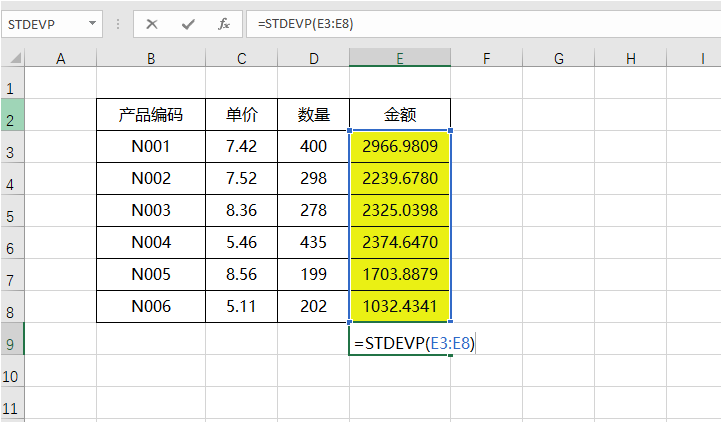Open the Insert Function fx dialog
724x422 pixels.
click(x=224, y=23)
